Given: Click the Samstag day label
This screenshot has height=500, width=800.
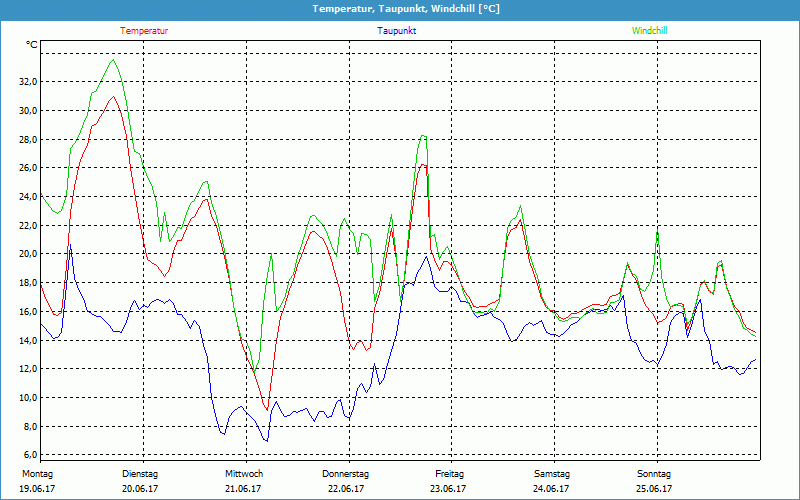Looking at the screenshot, I should [552, 474].
